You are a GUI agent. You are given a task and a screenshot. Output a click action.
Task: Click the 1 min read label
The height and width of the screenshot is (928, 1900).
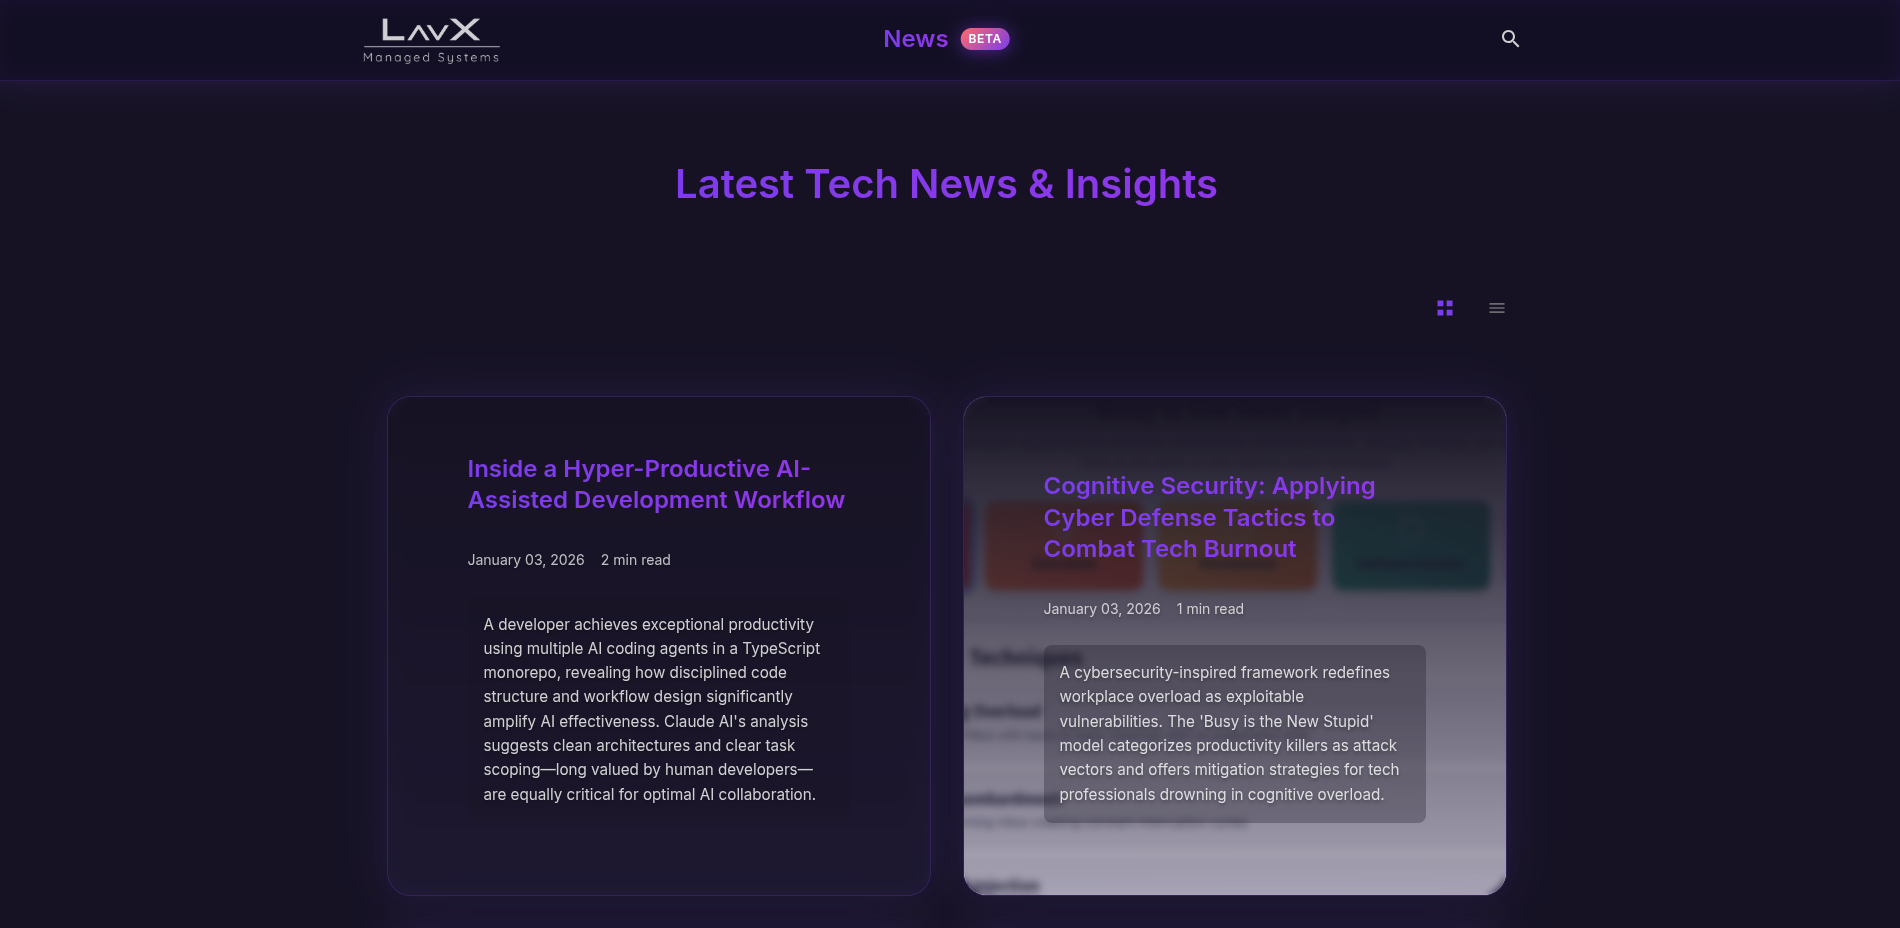click(1209, 608)
